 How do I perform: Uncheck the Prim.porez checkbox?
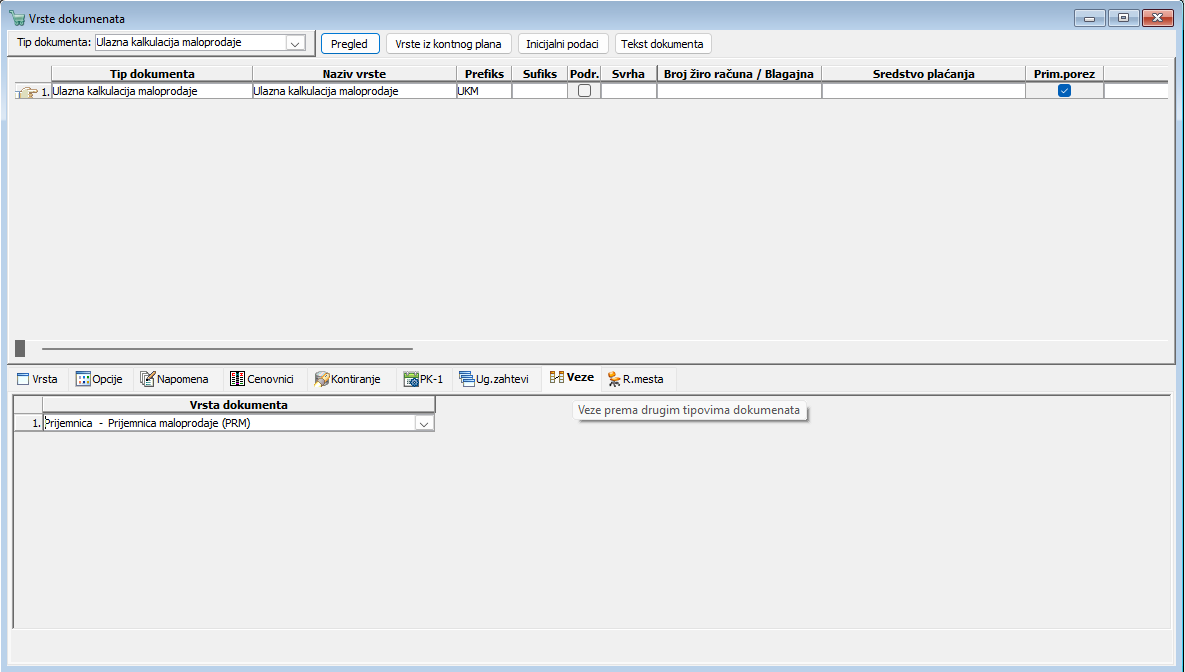tap(1064, 91)
